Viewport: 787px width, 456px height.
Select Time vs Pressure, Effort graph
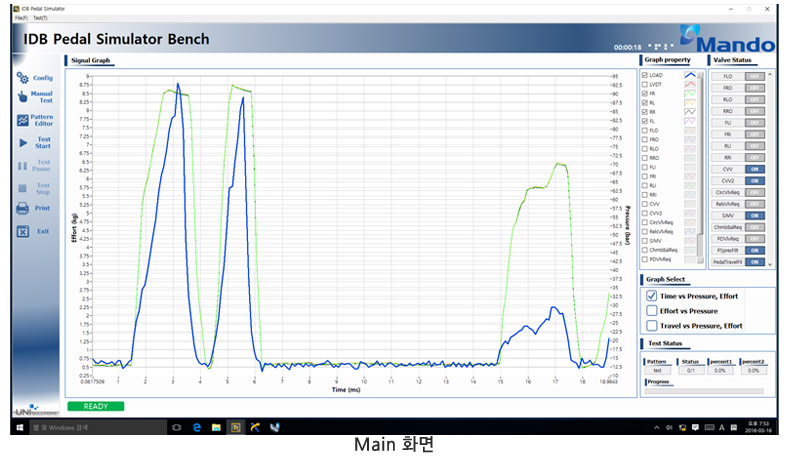pos(651,296)
